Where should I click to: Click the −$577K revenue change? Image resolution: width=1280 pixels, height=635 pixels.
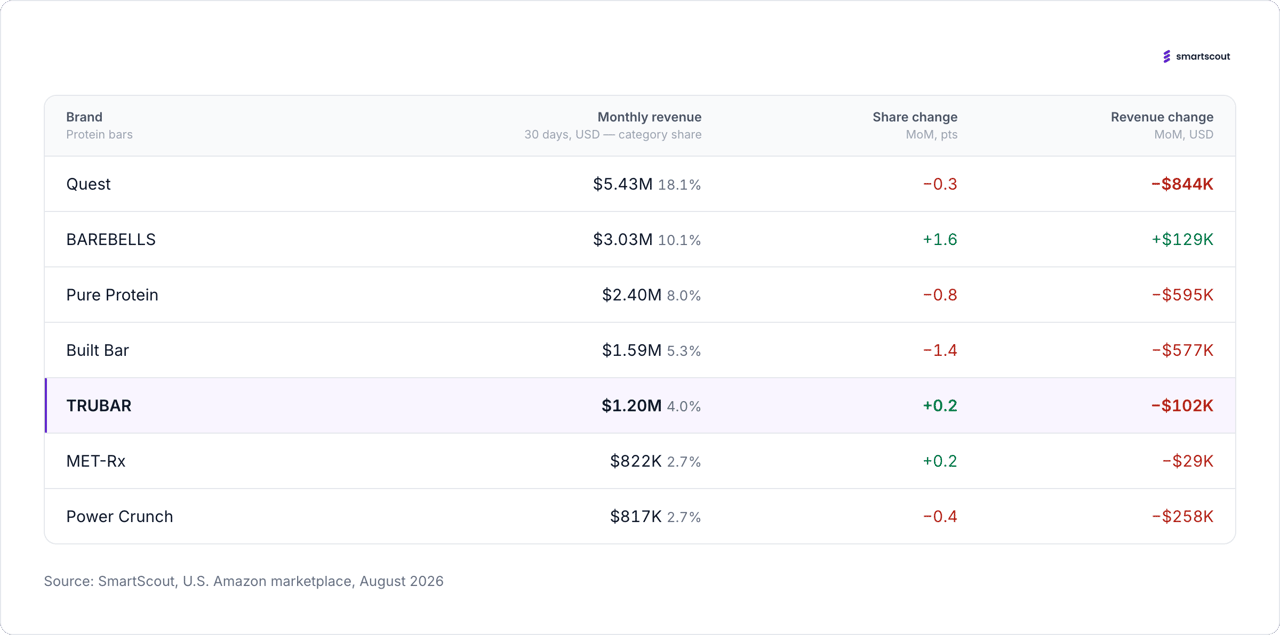point(1182,350)
